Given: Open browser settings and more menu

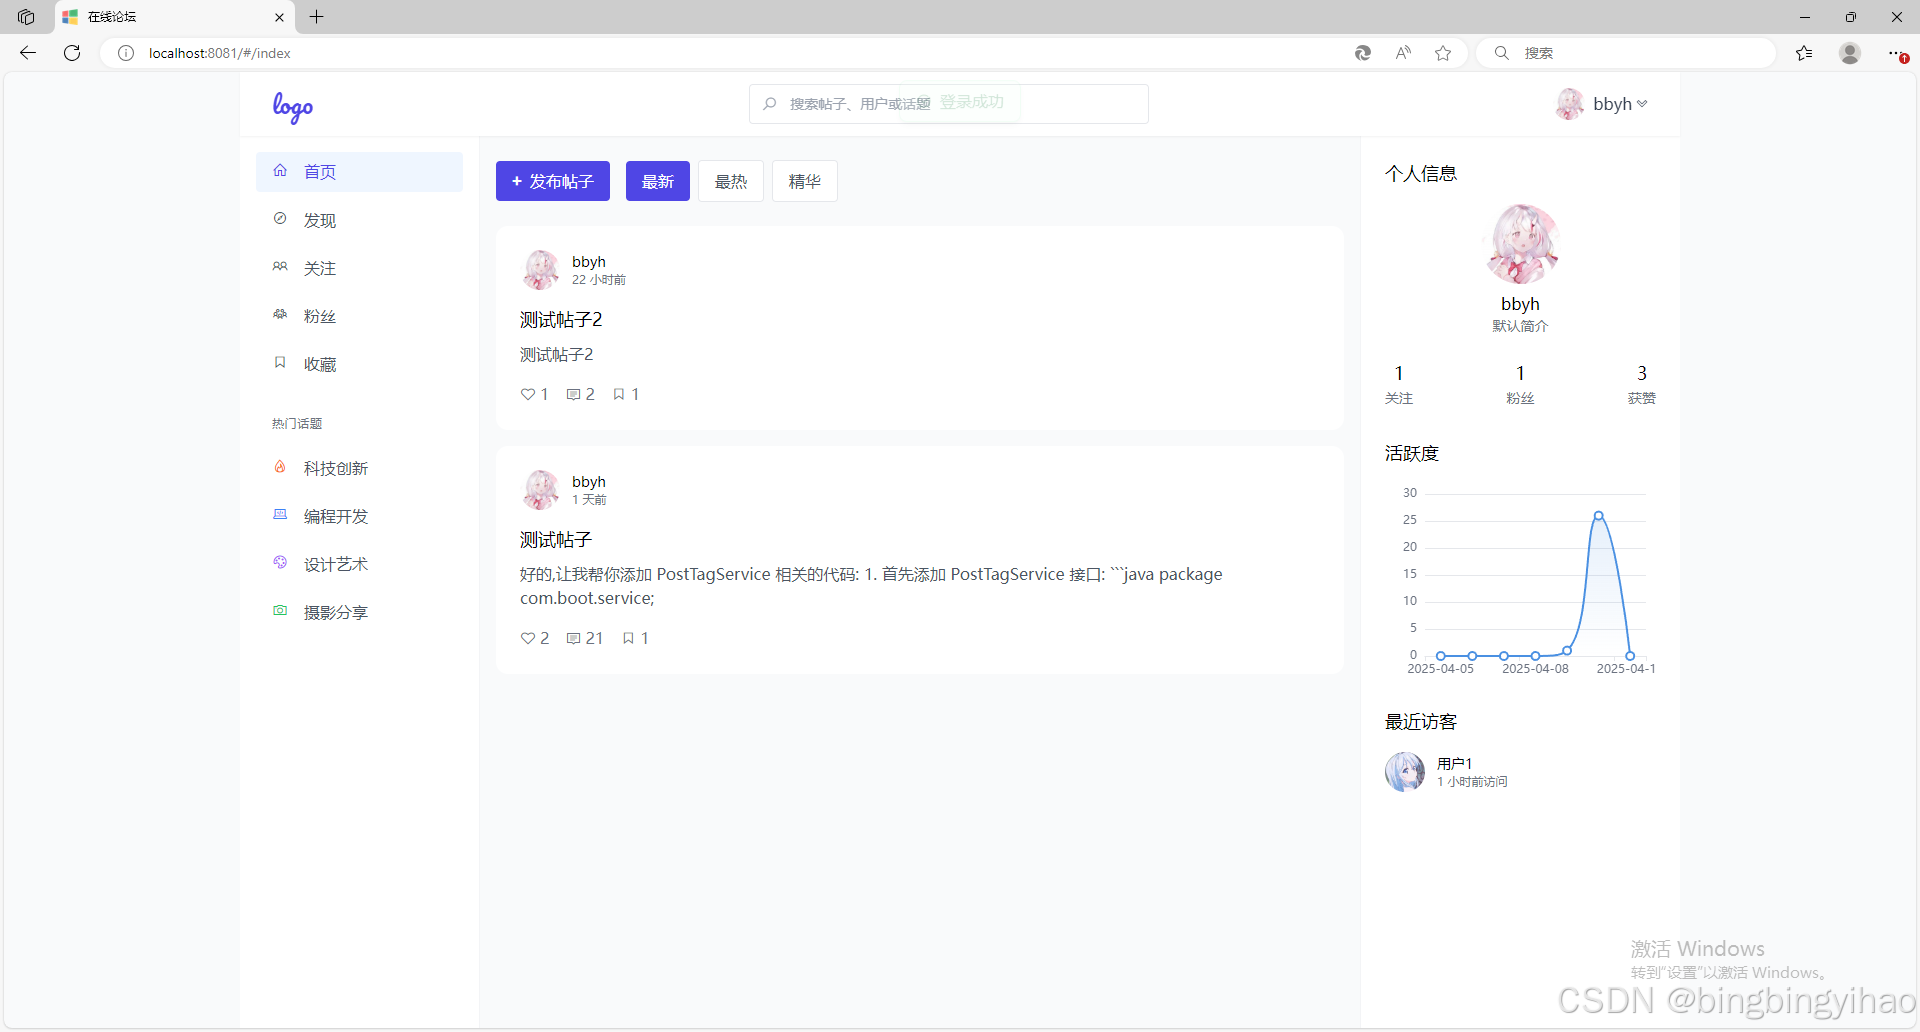Looking at the screenshot, I should point(1896,53).
